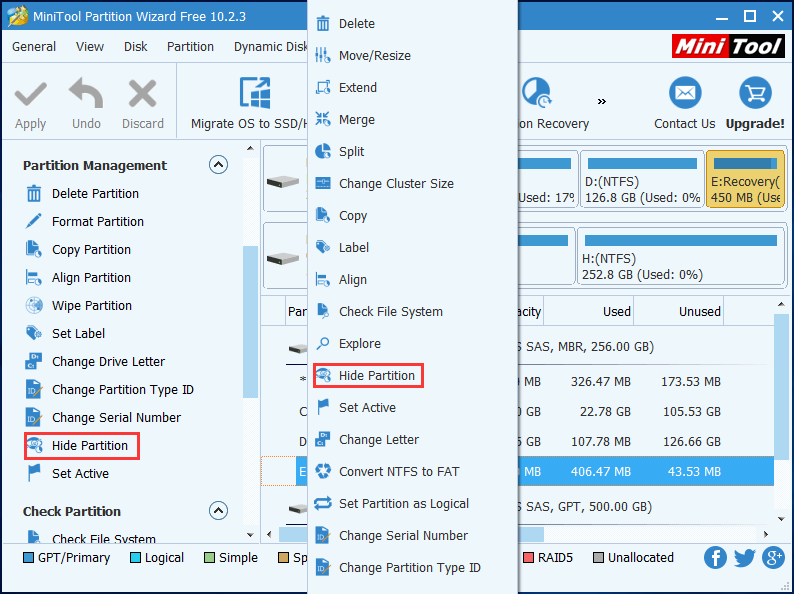Click the 326.47 MB used cell
Image resolution: width=794 pixels, height=594 pixels.
[601, 382]
